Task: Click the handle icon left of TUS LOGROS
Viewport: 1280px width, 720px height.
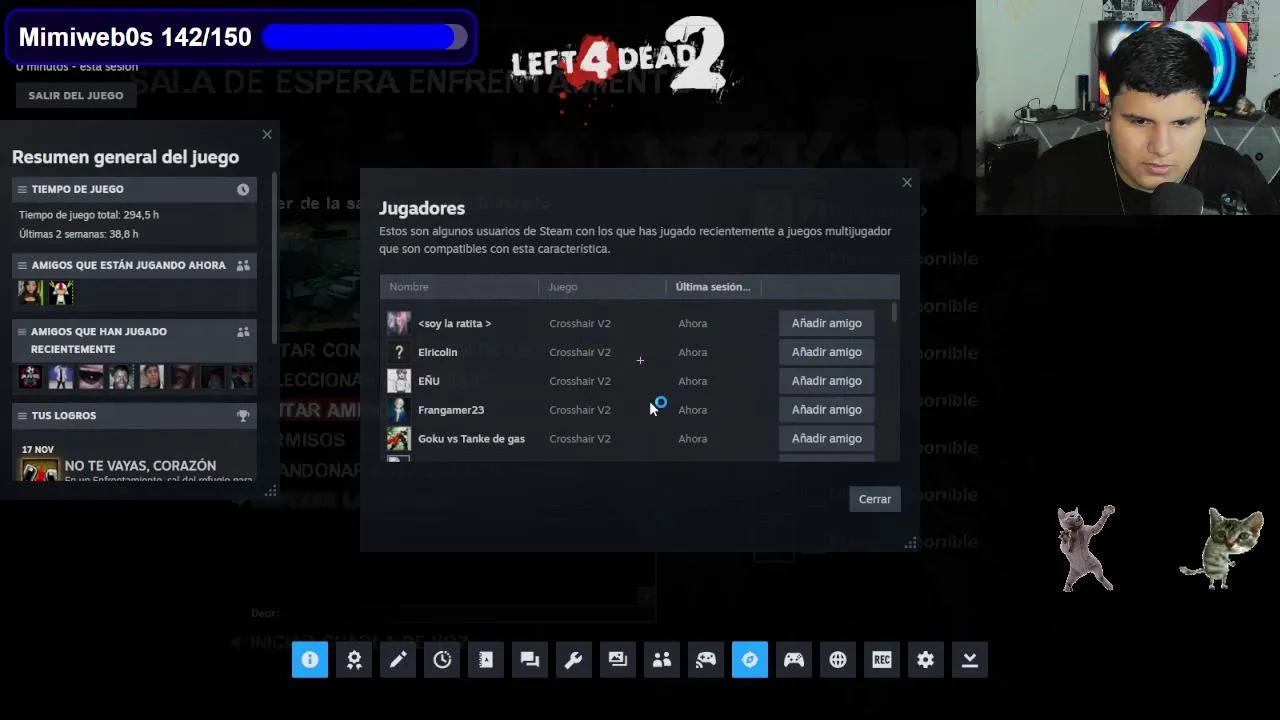Action: (22, 415)
